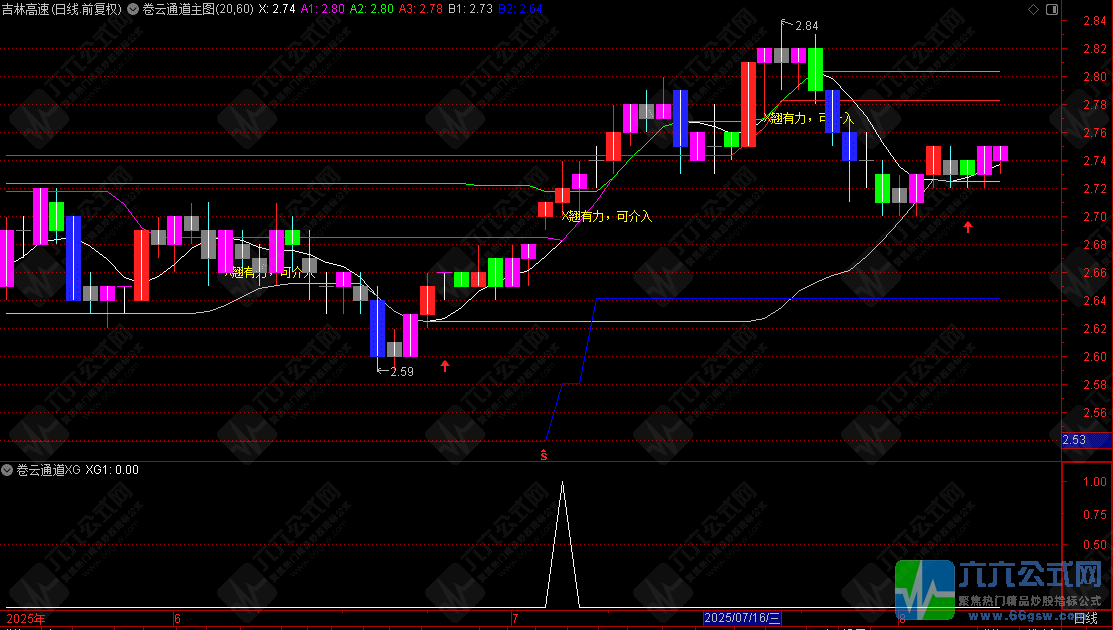This screenshot has height=630, width=1113.
Task: Click the 卷云通道XG sub-chart label
Action: tap(48, 470)
